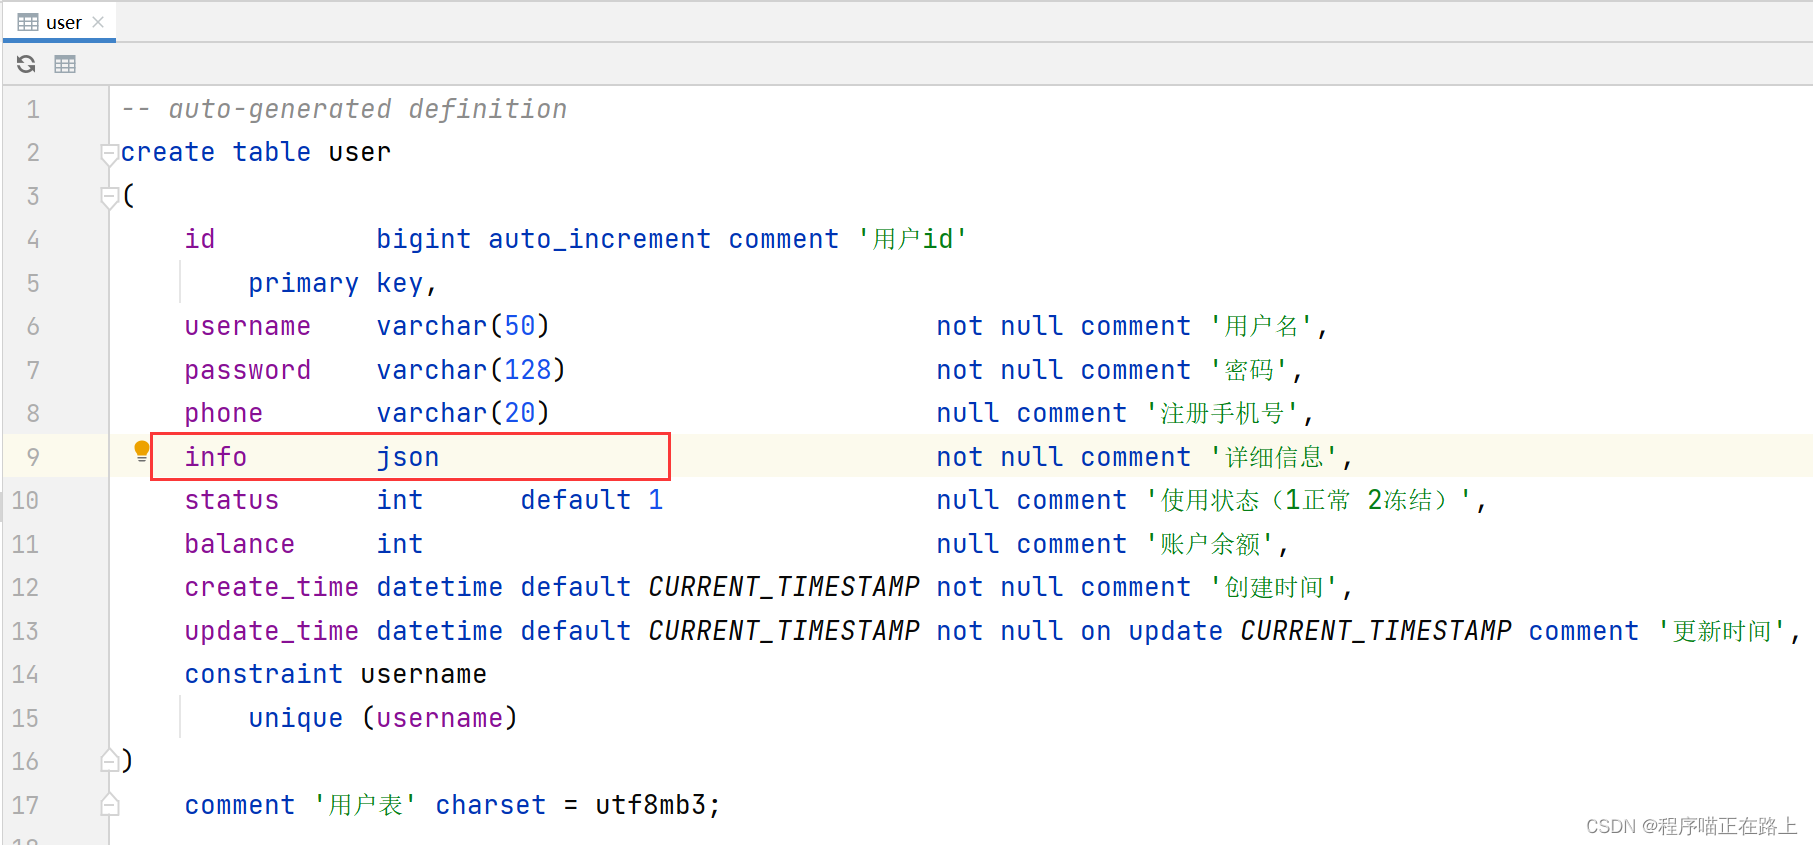Click the 'create_time' column name
1813x845 pixels.
[x=272, y=587]
